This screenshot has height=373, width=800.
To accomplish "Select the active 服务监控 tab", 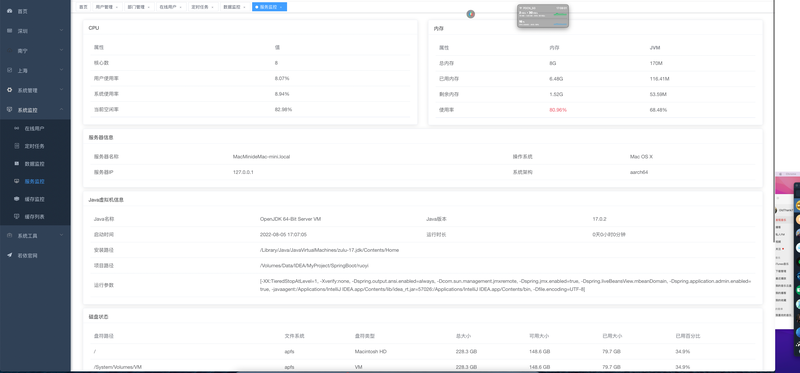I will (x=269, y=7).
